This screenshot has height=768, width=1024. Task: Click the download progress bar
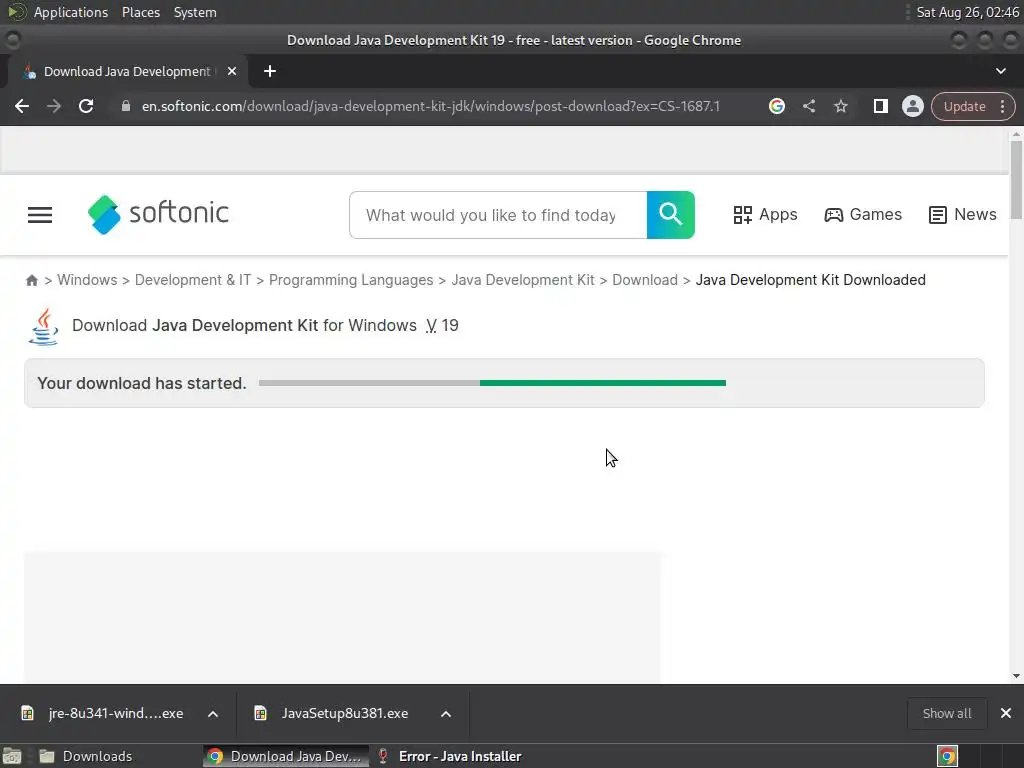[492, 383]
